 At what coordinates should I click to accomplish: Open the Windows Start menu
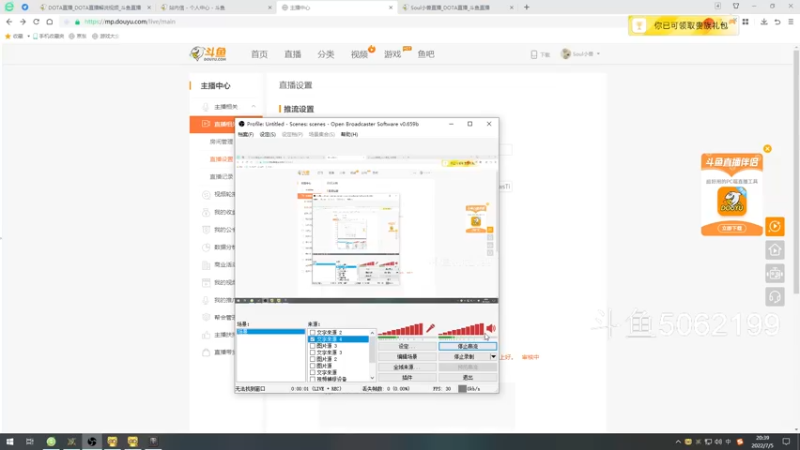coord(10,441)
